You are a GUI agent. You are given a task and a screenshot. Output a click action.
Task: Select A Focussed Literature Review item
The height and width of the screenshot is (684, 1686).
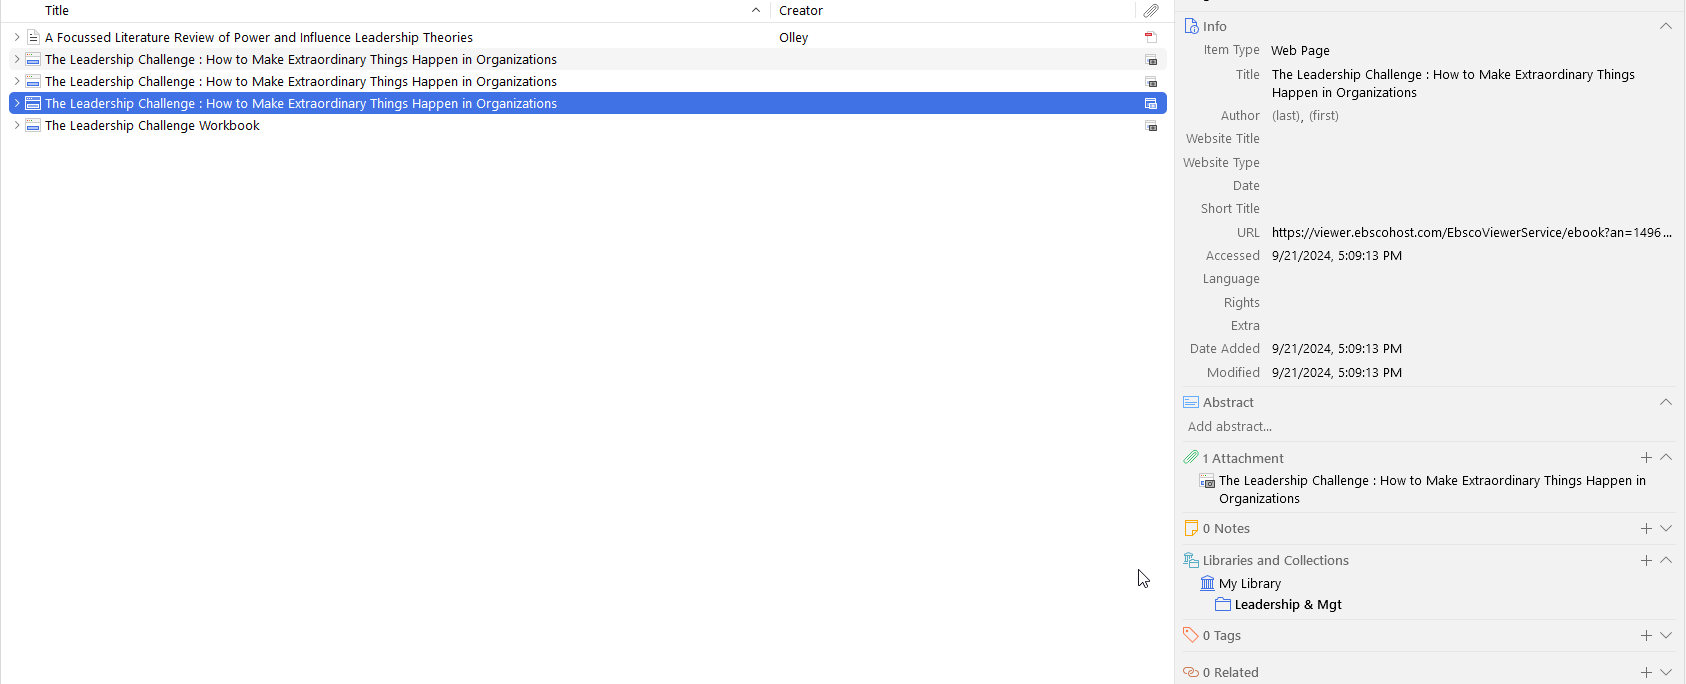(259, 37)
